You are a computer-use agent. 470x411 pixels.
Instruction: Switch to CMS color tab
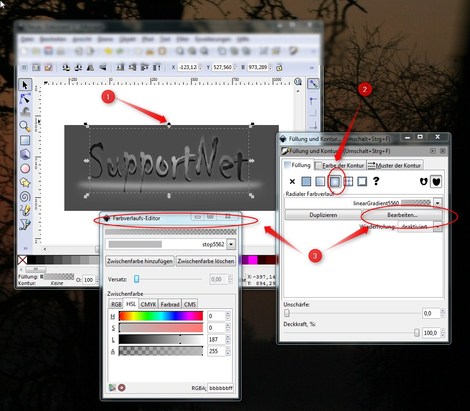tap(190, 304)
